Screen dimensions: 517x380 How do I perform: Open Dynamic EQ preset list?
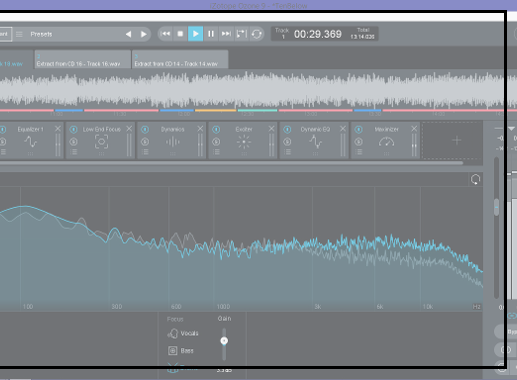[x=287, y=152]
